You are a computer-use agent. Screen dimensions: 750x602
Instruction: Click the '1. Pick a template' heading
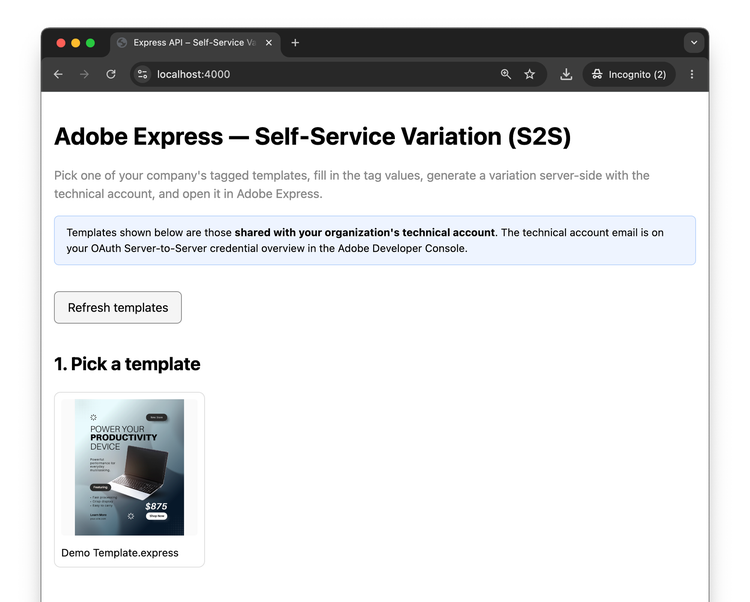(x=127, y=364)
